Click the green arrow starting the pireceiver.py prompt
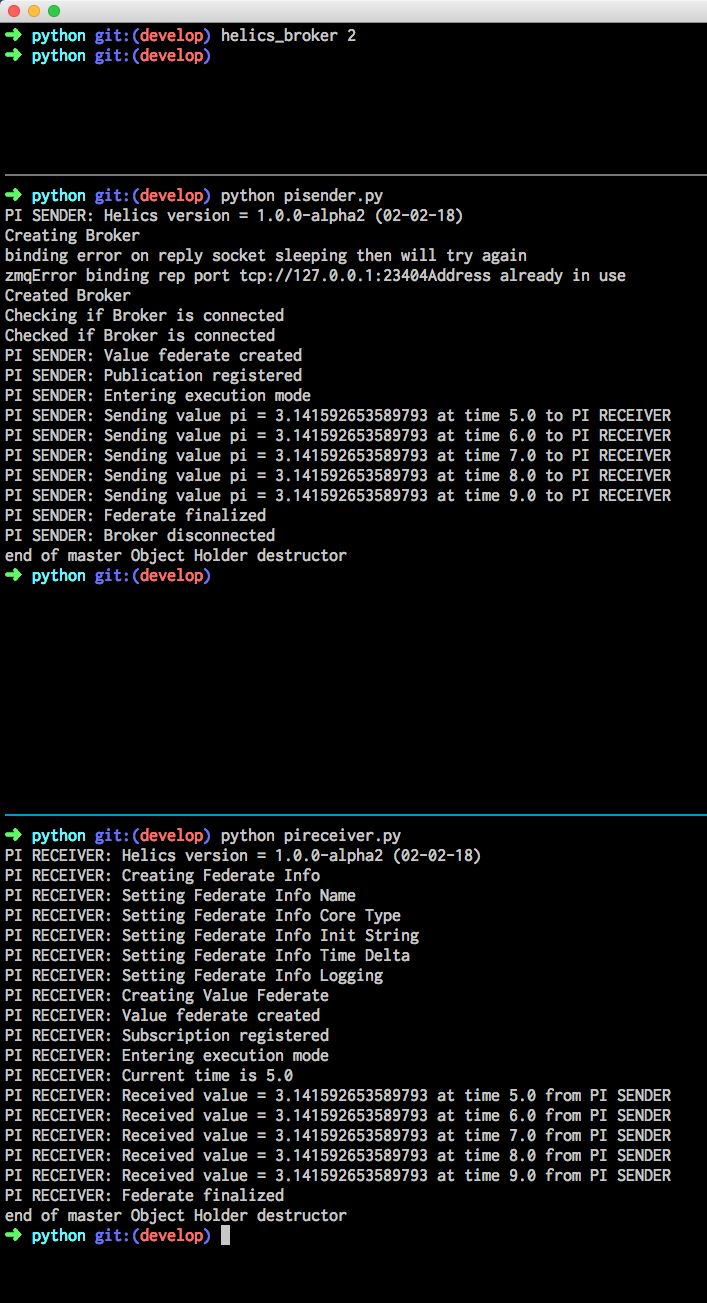This screenshot has height=1303, width=707. [15, 835]
